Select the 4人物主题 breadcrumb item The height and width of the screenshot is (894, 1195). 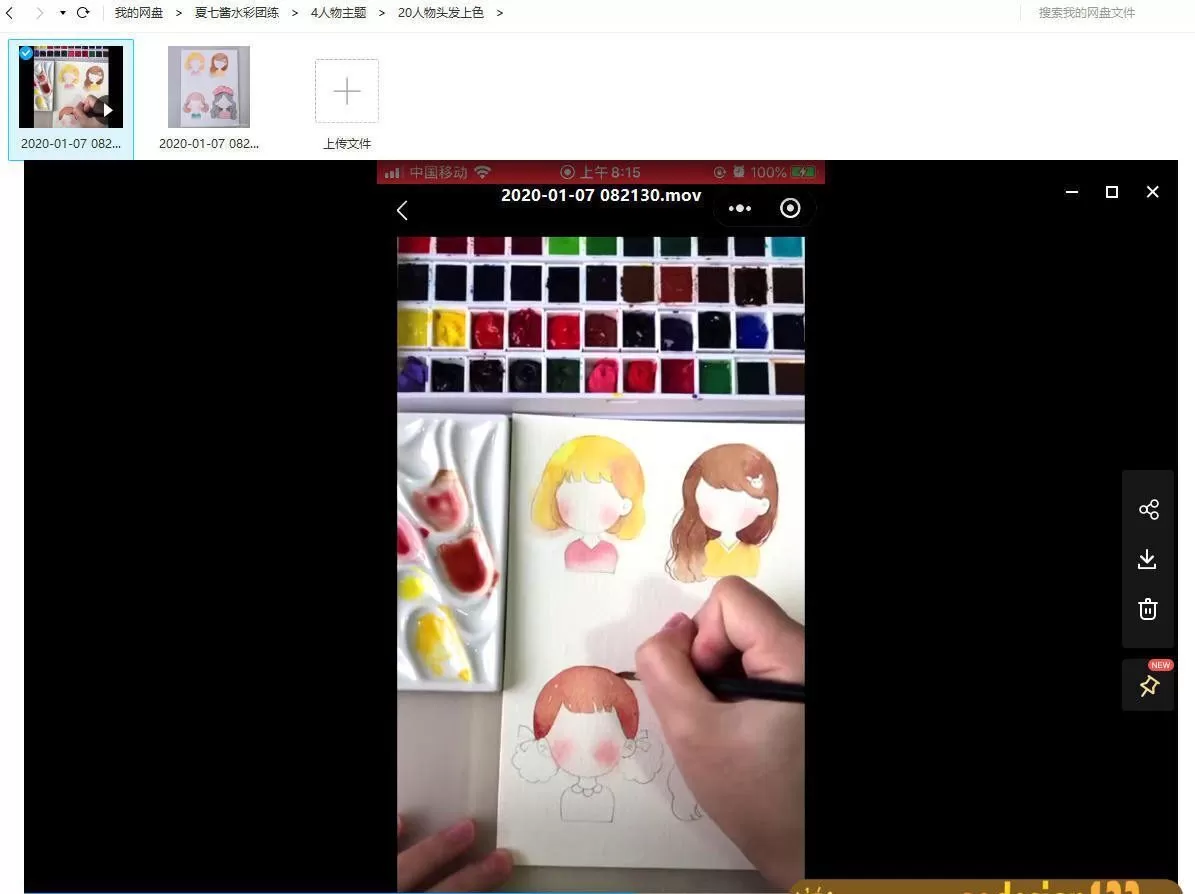[338, 13]
